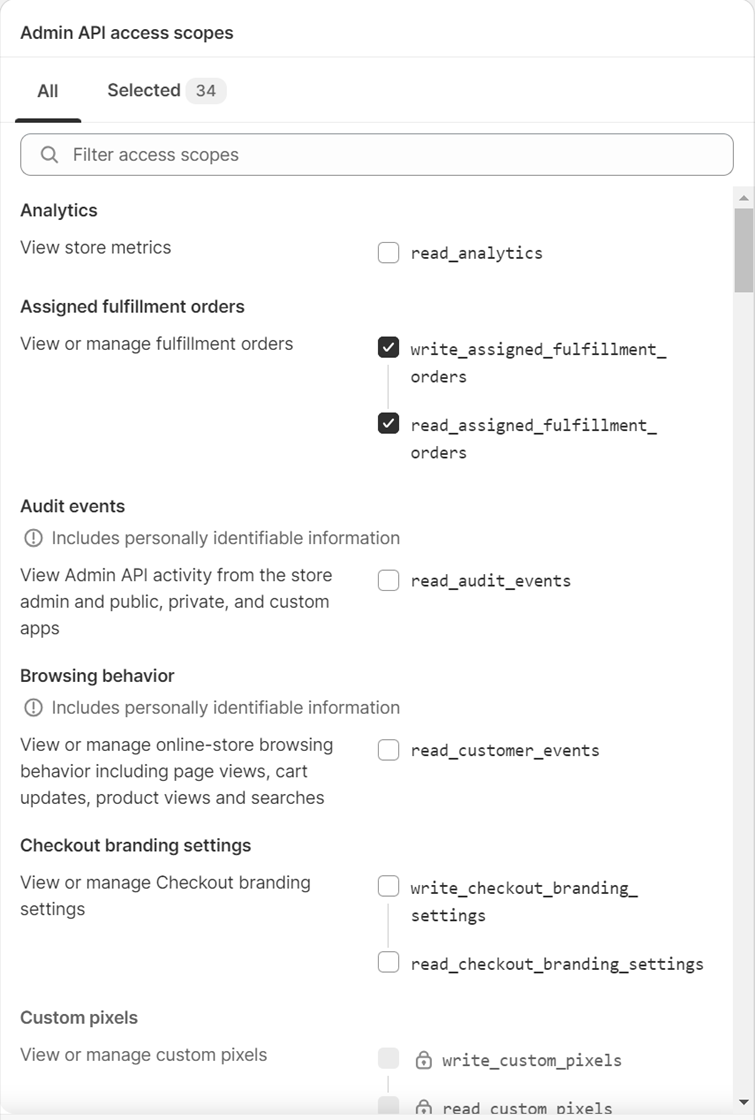Enable write_checkout_branding_settings scope
The width and height of the screenshot is (755, 1120).
click(389, 886)
